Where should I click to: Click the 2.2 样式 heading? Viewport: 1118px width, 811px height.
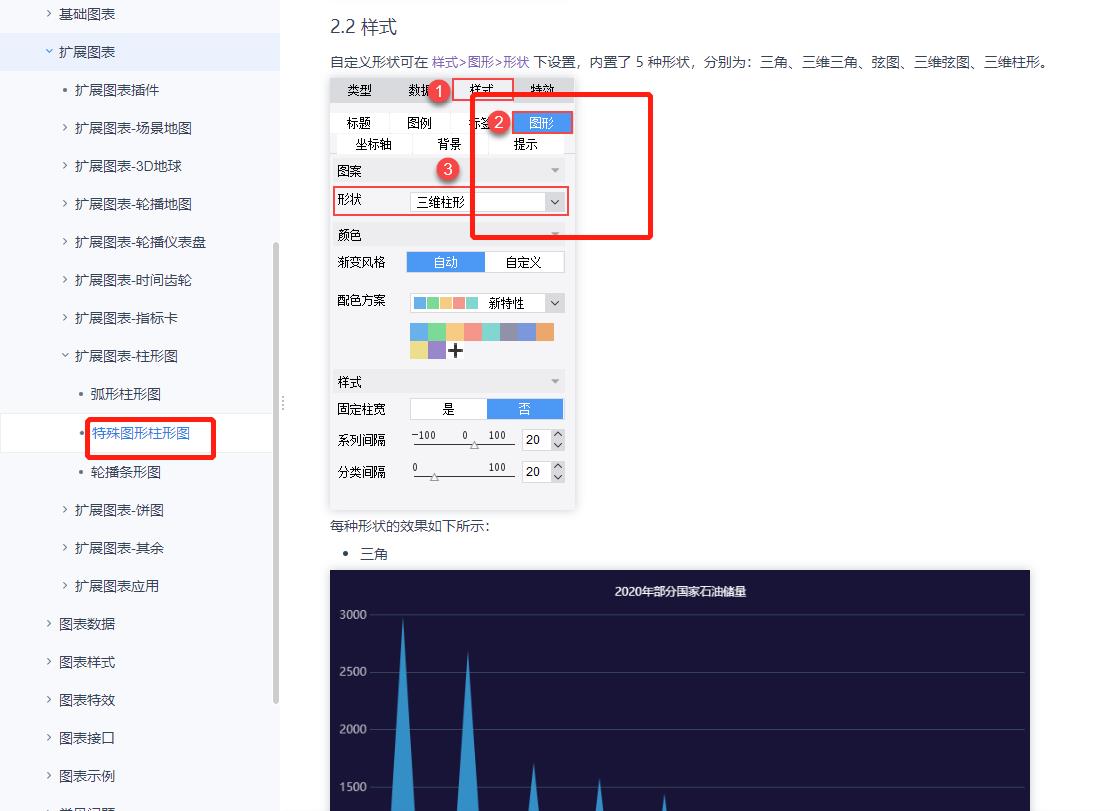click(x=364, y=27)
